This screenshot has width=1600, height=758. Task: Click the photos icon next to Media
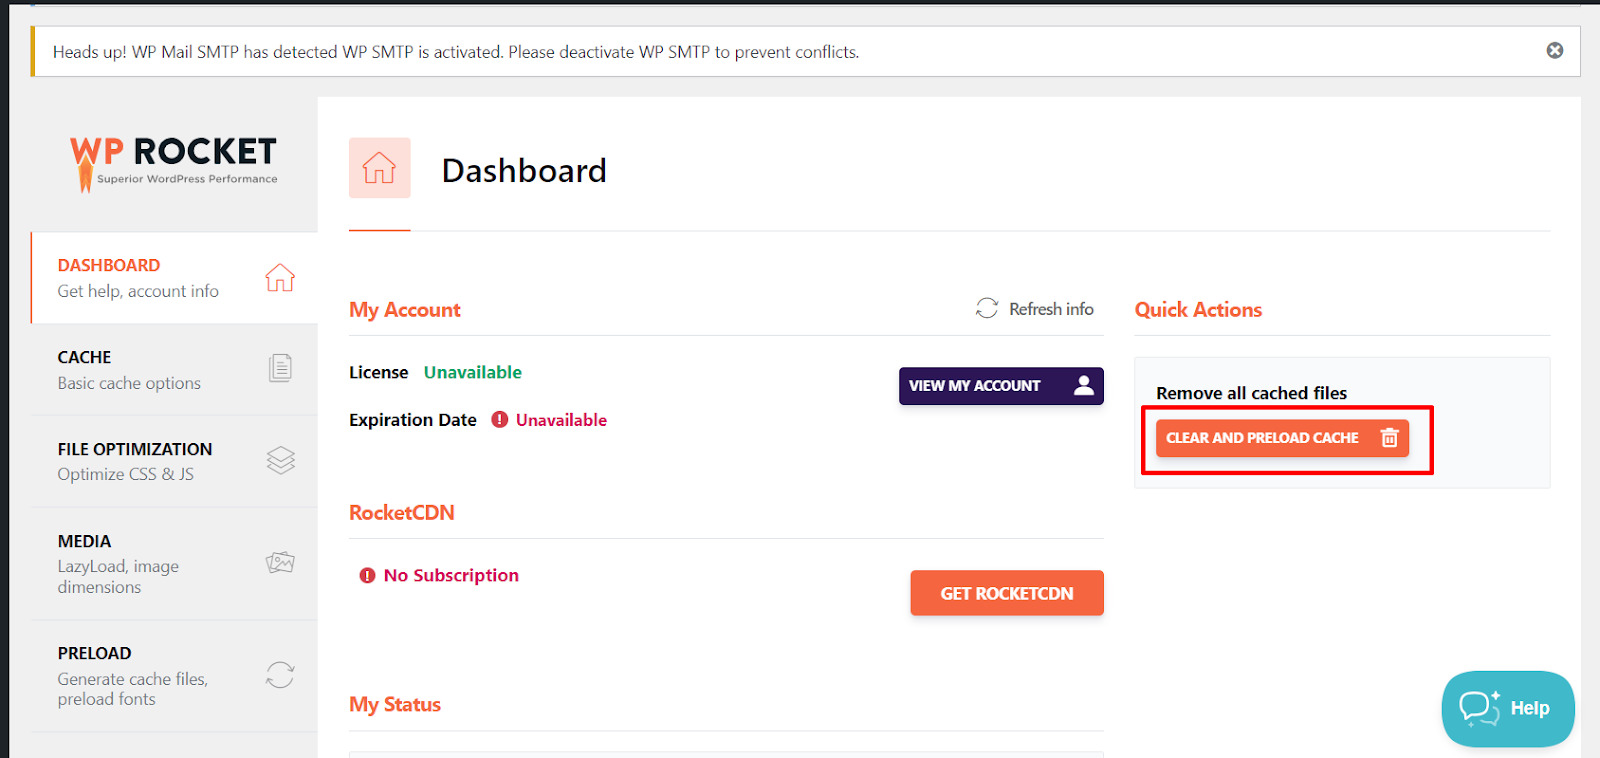point(280,563)
